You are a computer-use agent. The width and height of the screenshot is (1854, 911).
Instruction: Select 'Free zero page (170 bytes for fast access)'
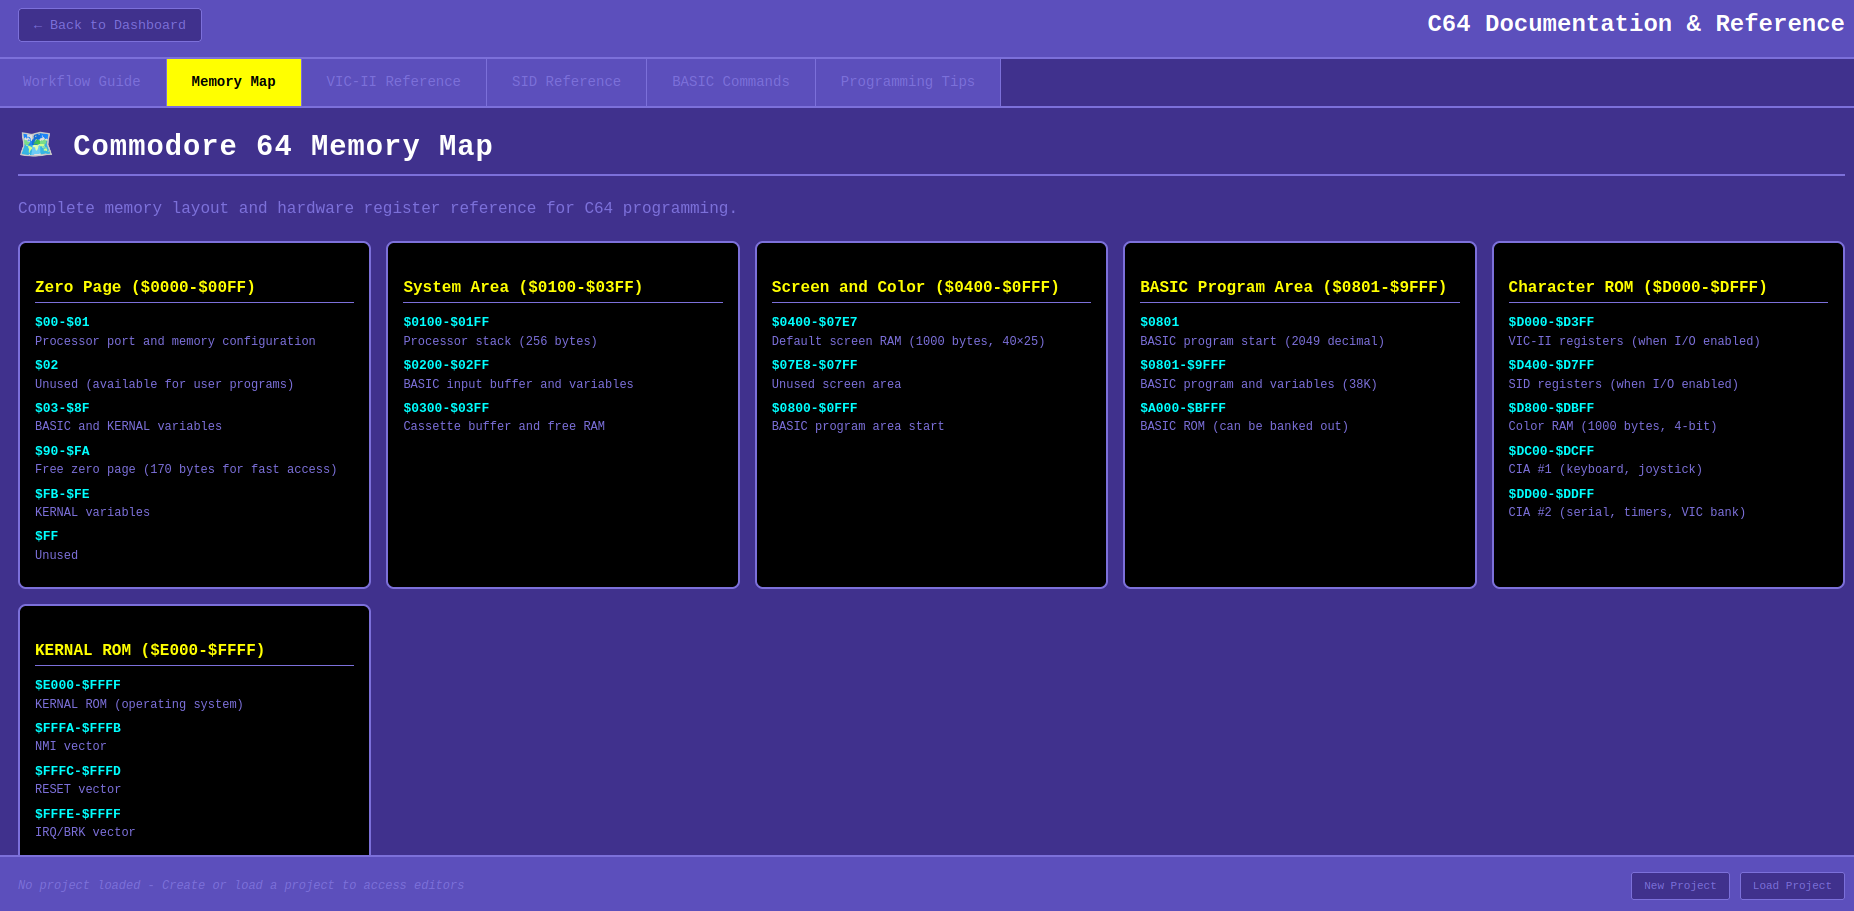coord(186,470)
